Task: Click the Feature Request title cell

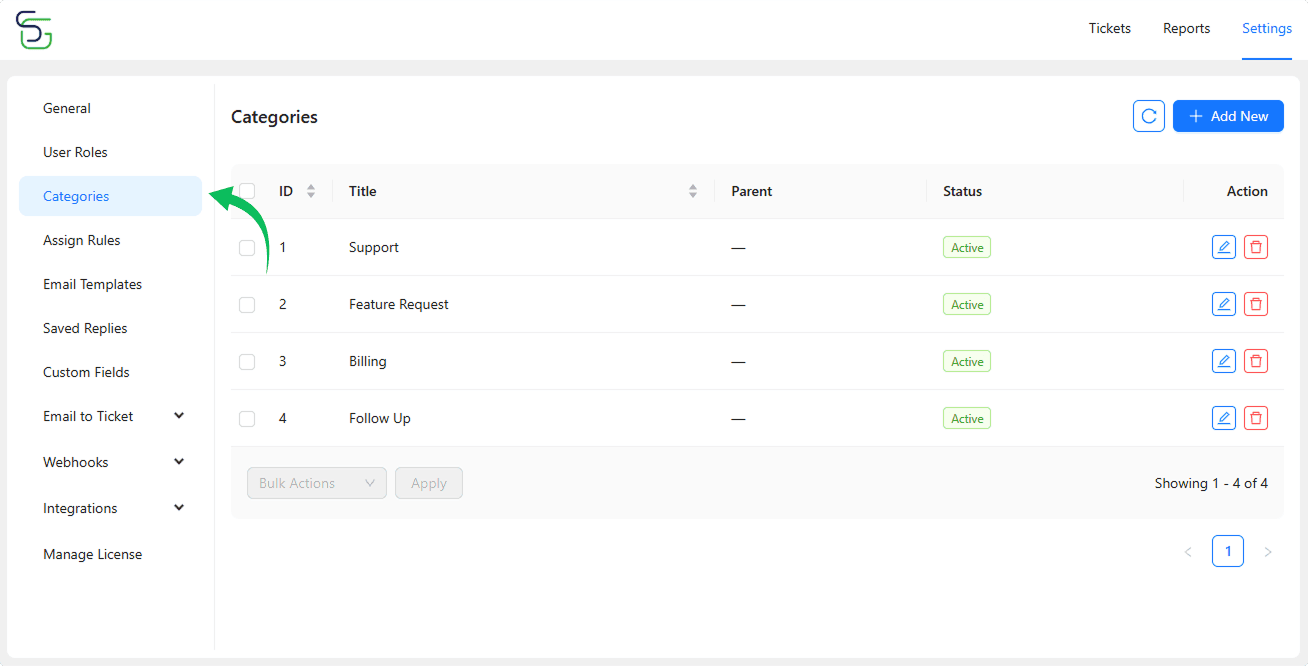Action: pos(399,304)
